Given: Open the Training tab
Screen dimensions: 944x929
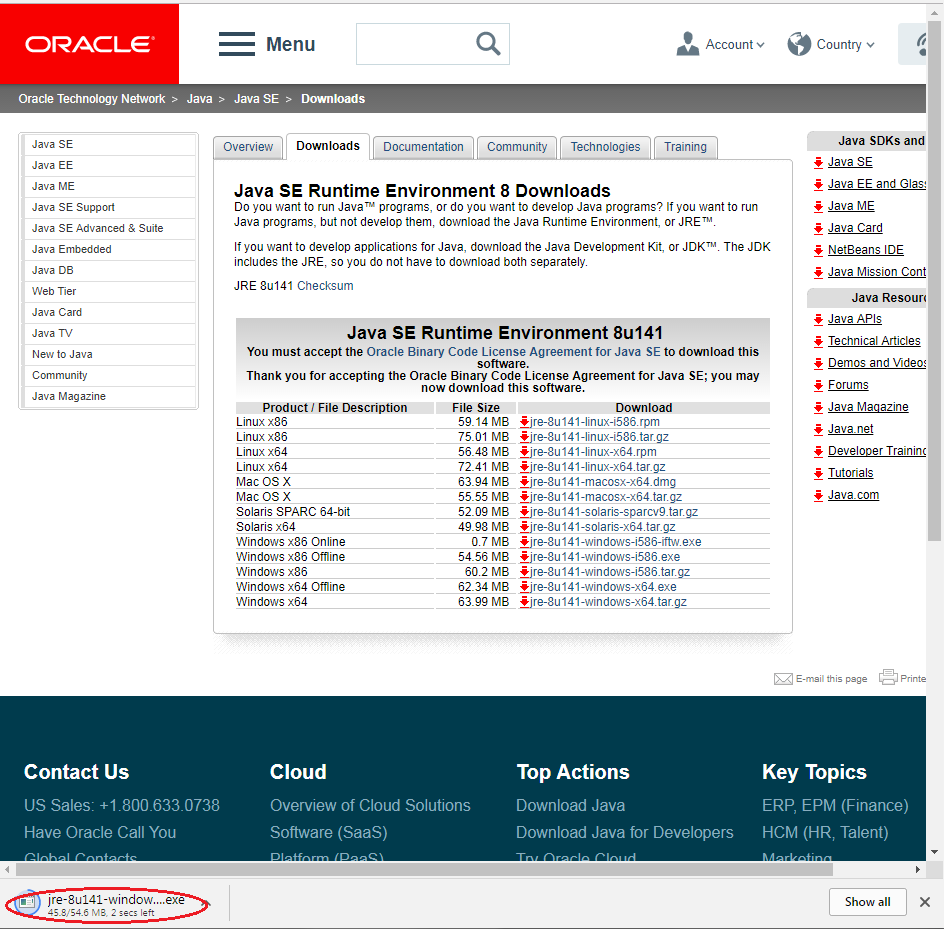Looking at the screenshot, I should coord(685,147).
